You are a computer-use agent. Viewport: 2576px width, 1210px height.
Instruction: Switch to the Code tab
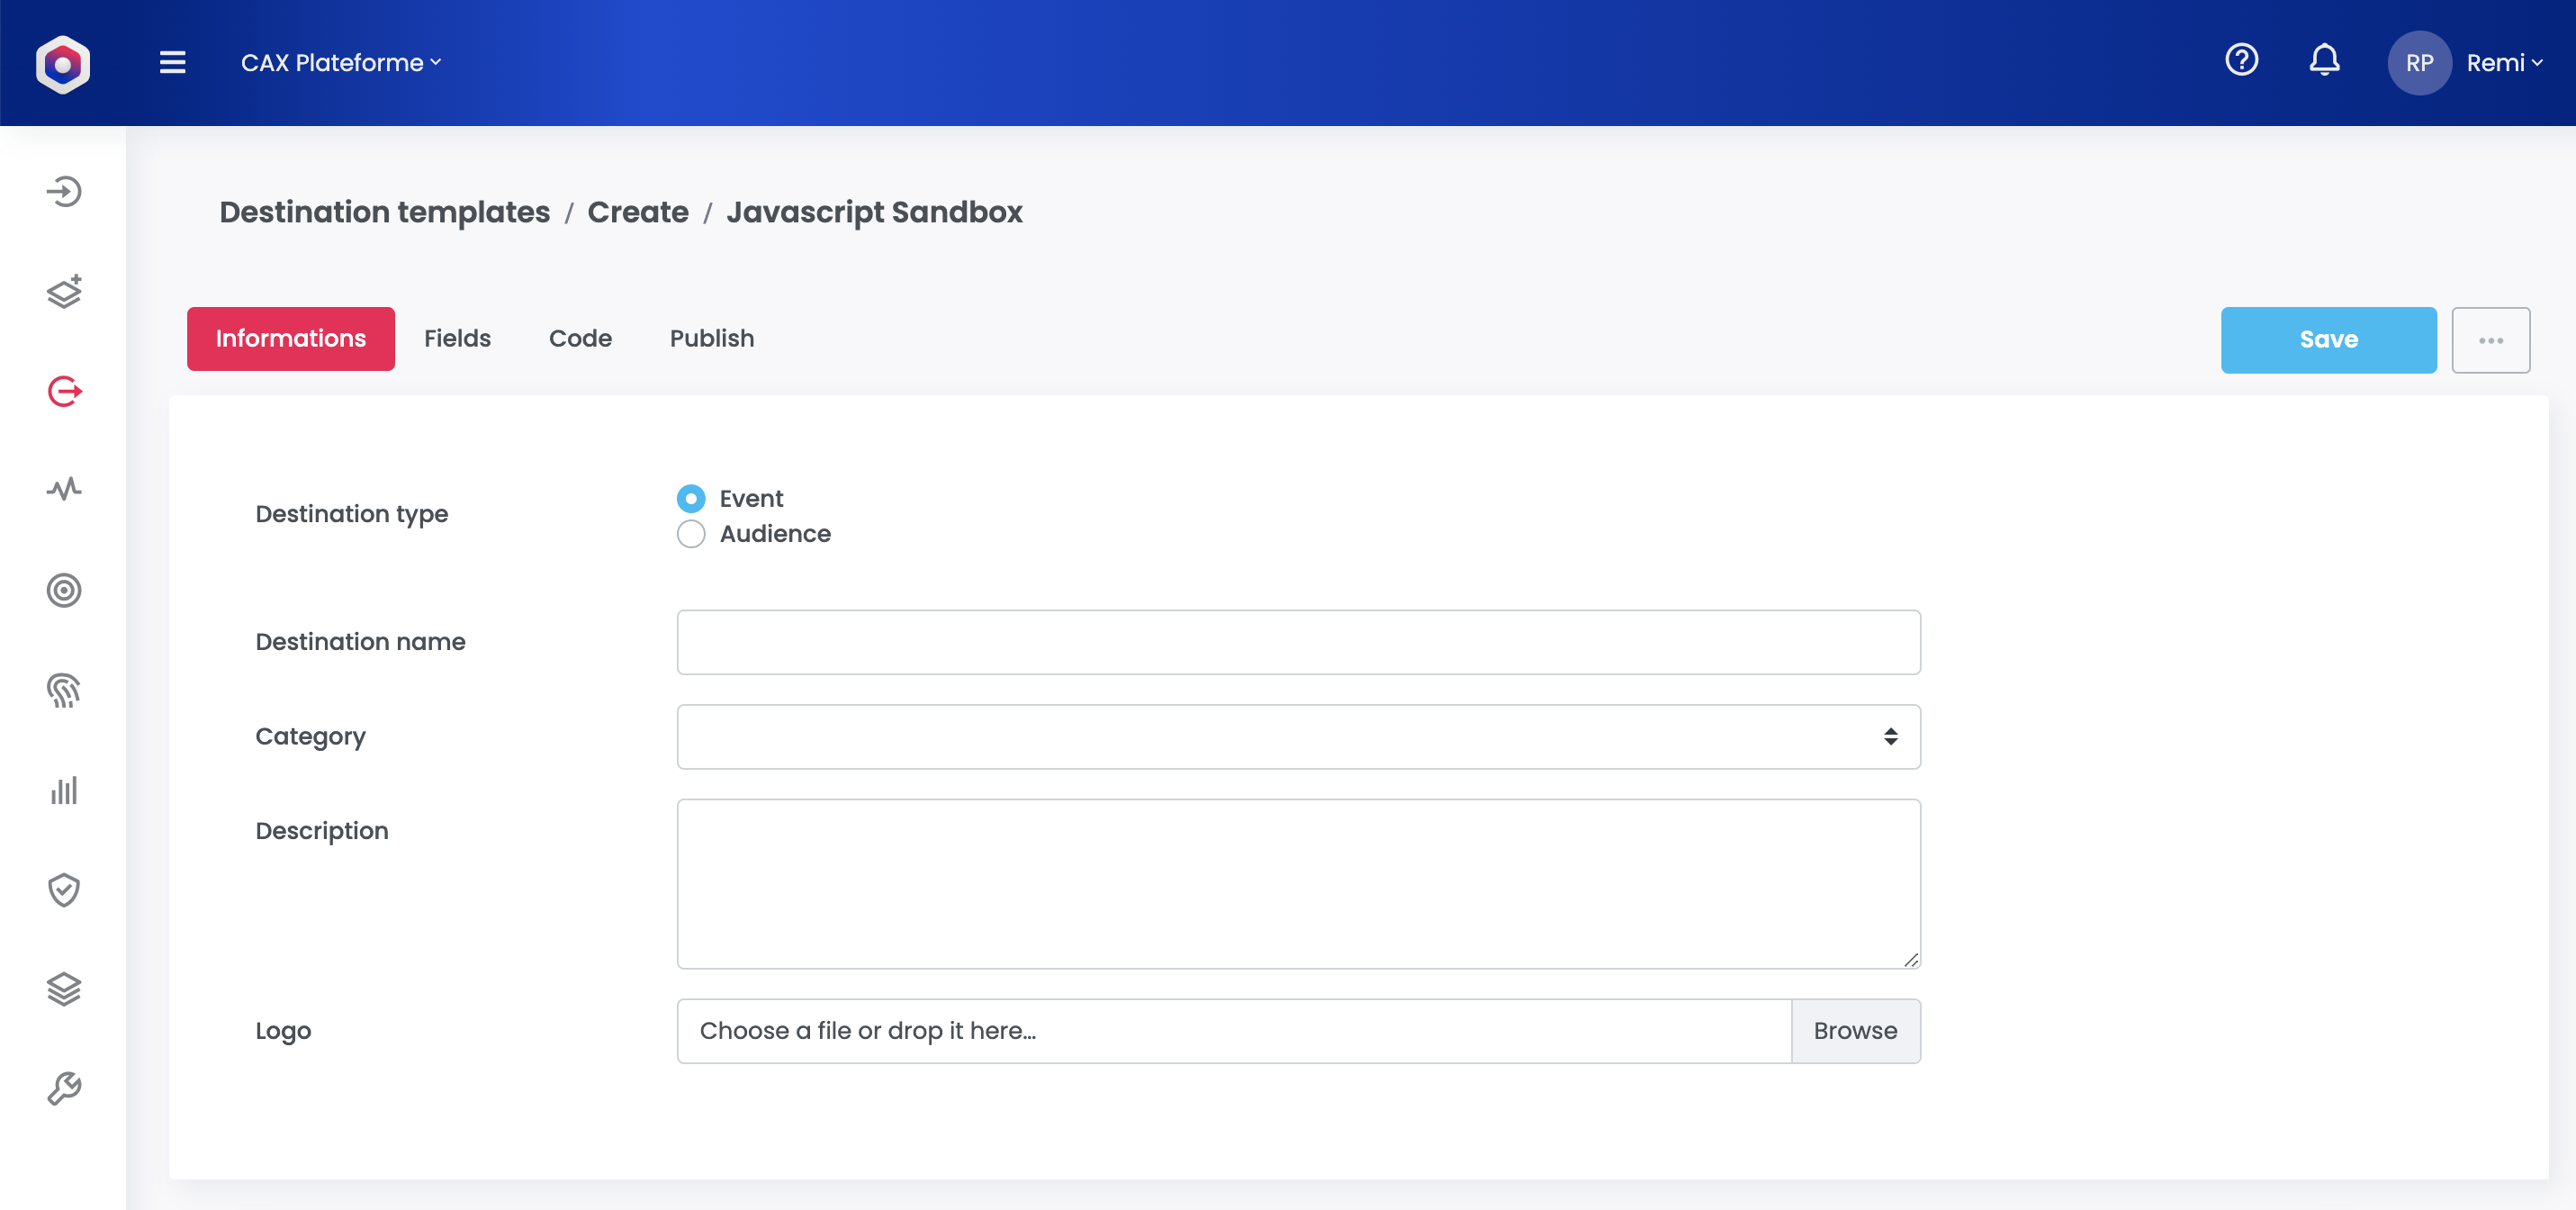pos(580,338)
